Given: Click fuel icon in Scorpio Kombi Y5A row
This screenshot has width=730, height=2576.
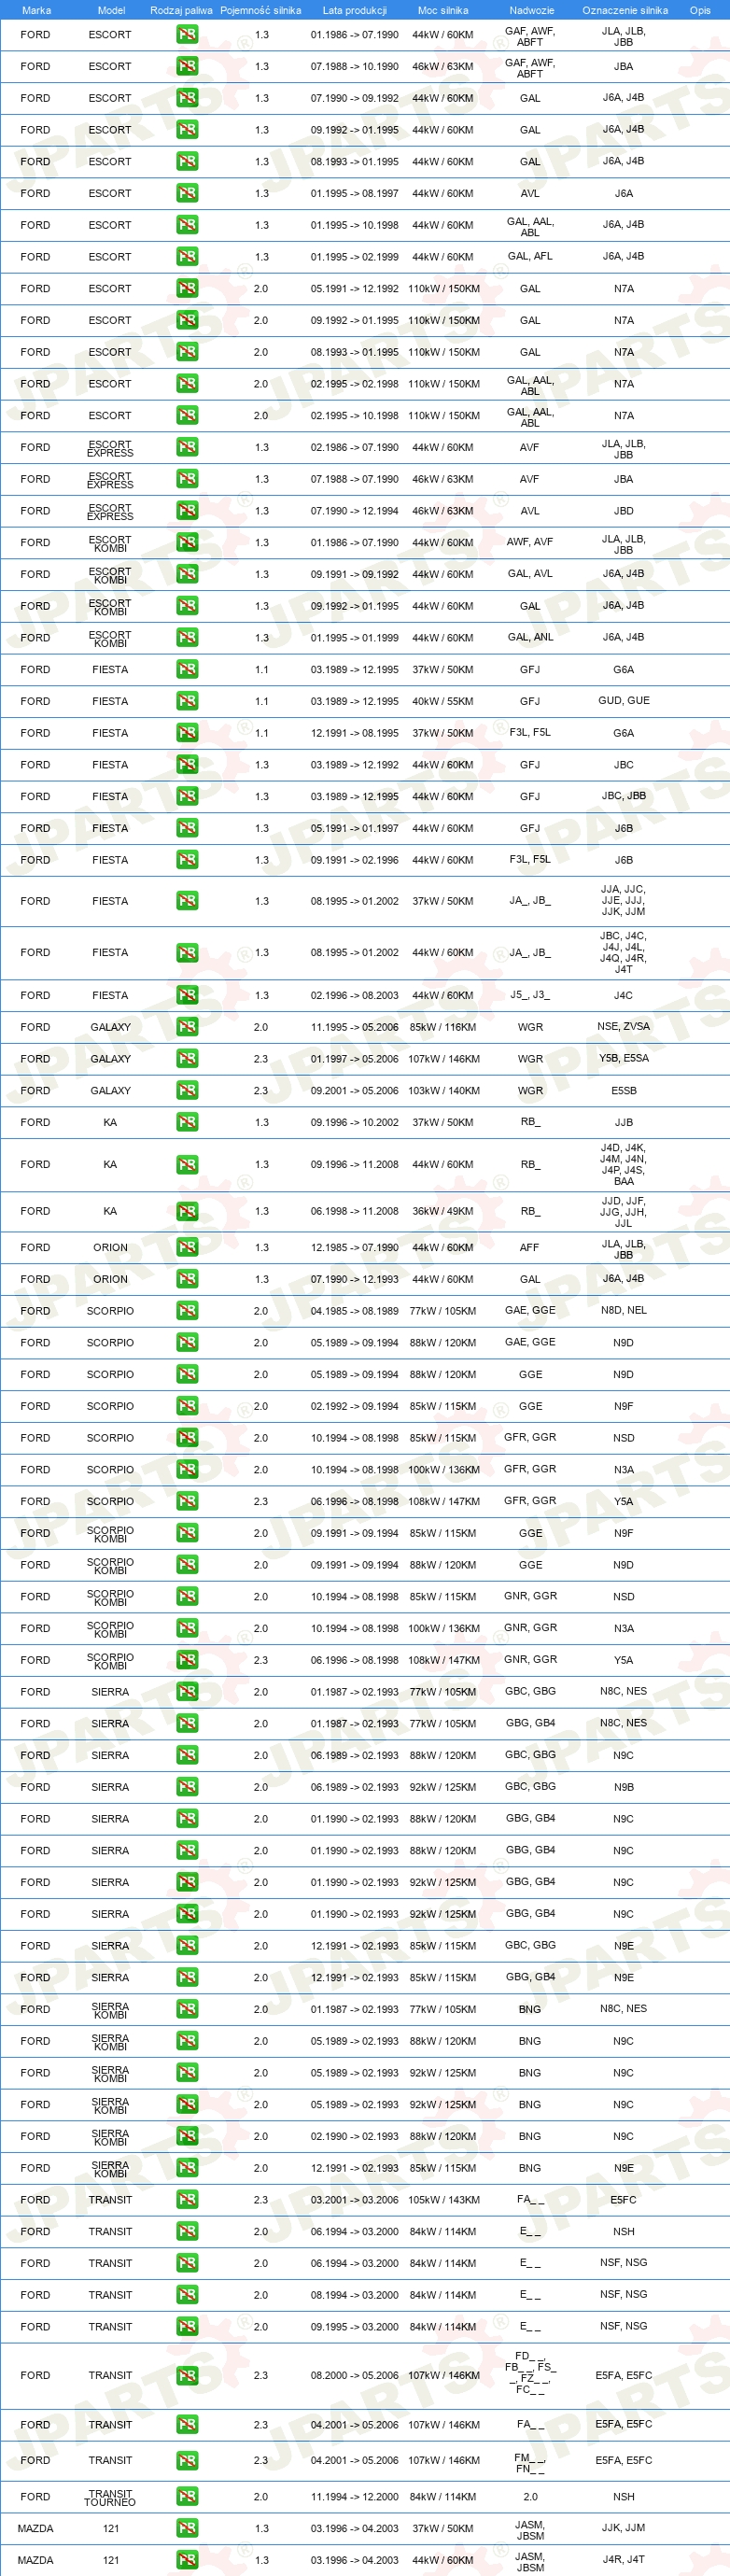Looking at the screenshot, I should tap(187, 1660).
